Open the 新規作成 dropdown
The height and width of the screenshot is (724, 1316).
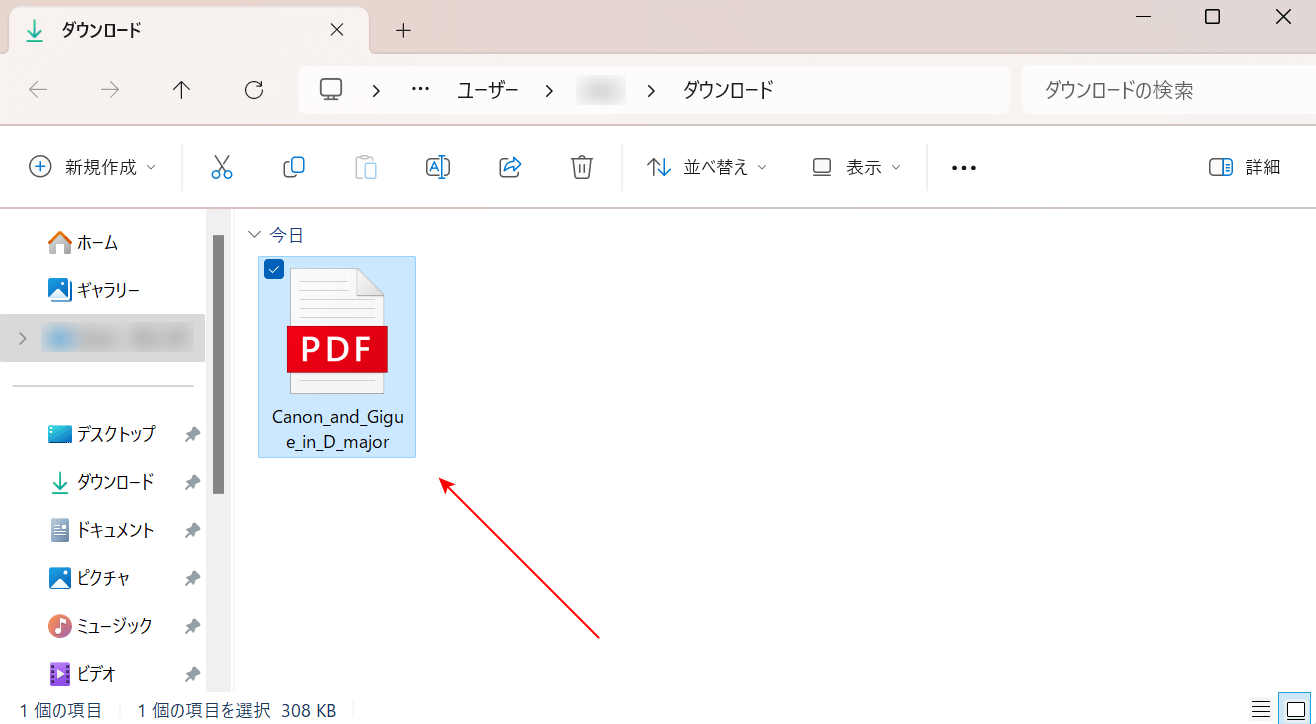pos(92,167)
